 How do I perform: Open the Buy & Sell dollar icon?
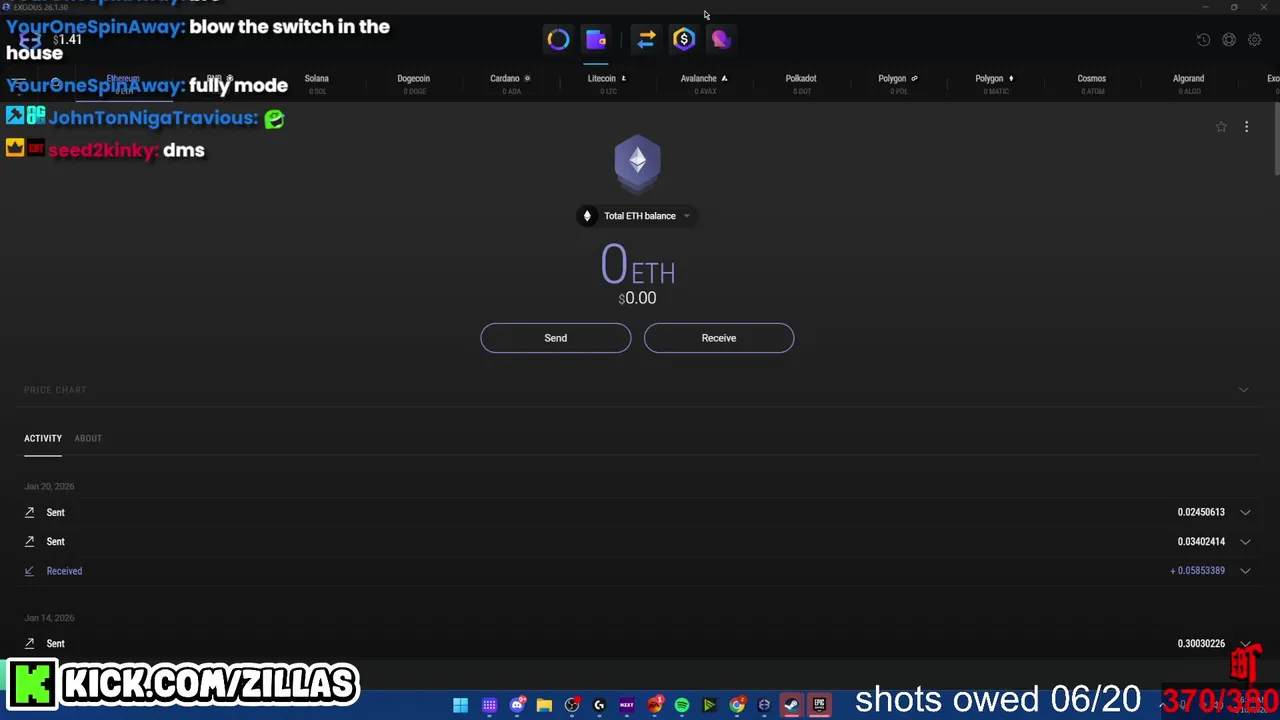(684, 39)
